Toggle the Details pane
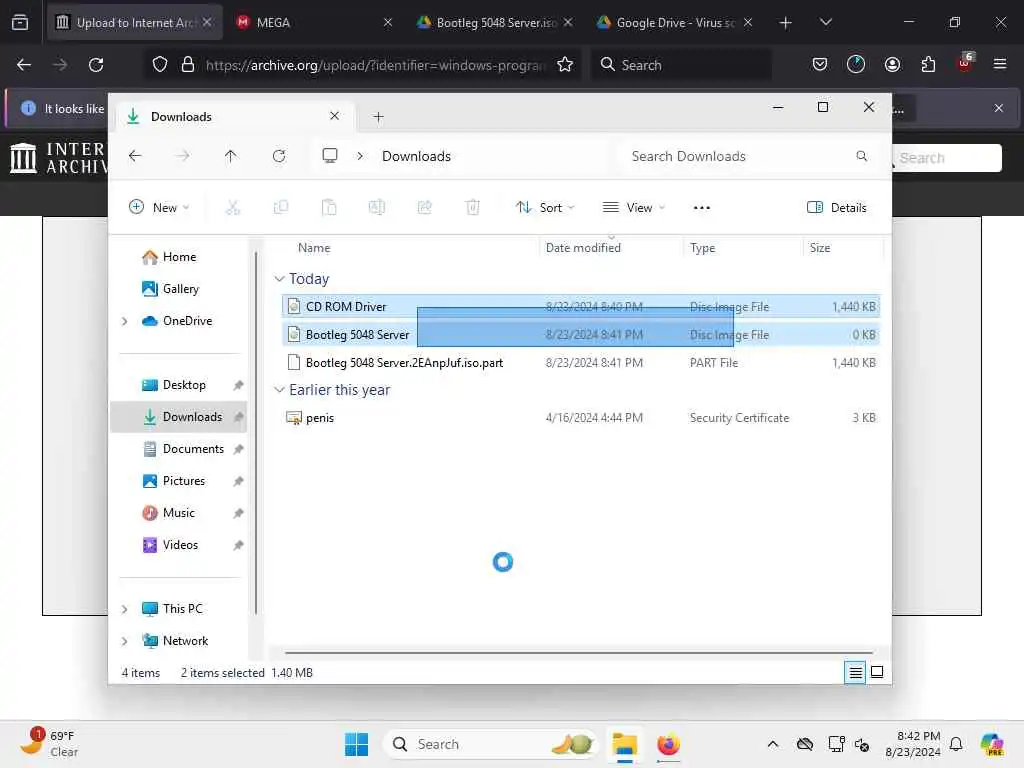The width and height of the screenshot is (1024, 768). (x=837, y=208)
